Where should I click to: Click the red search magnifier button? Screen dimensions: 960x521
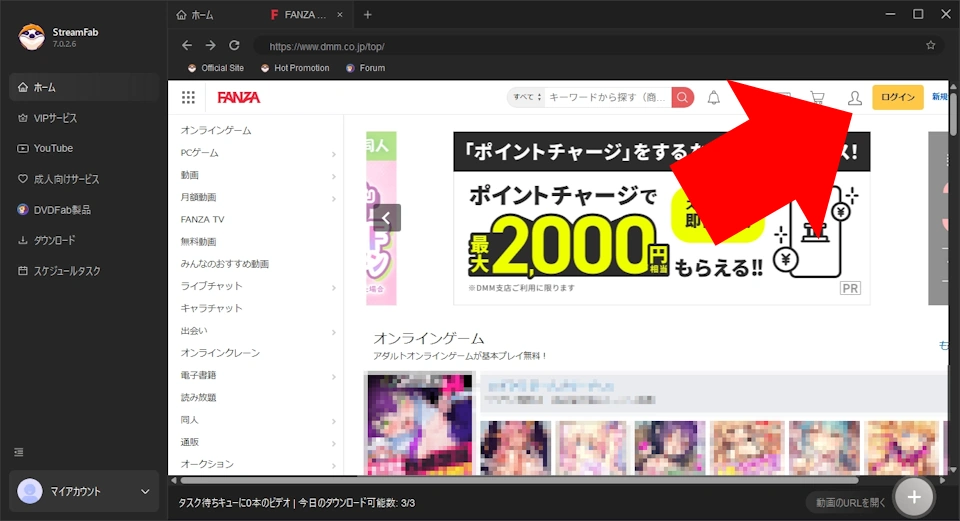tap(683, 97)
